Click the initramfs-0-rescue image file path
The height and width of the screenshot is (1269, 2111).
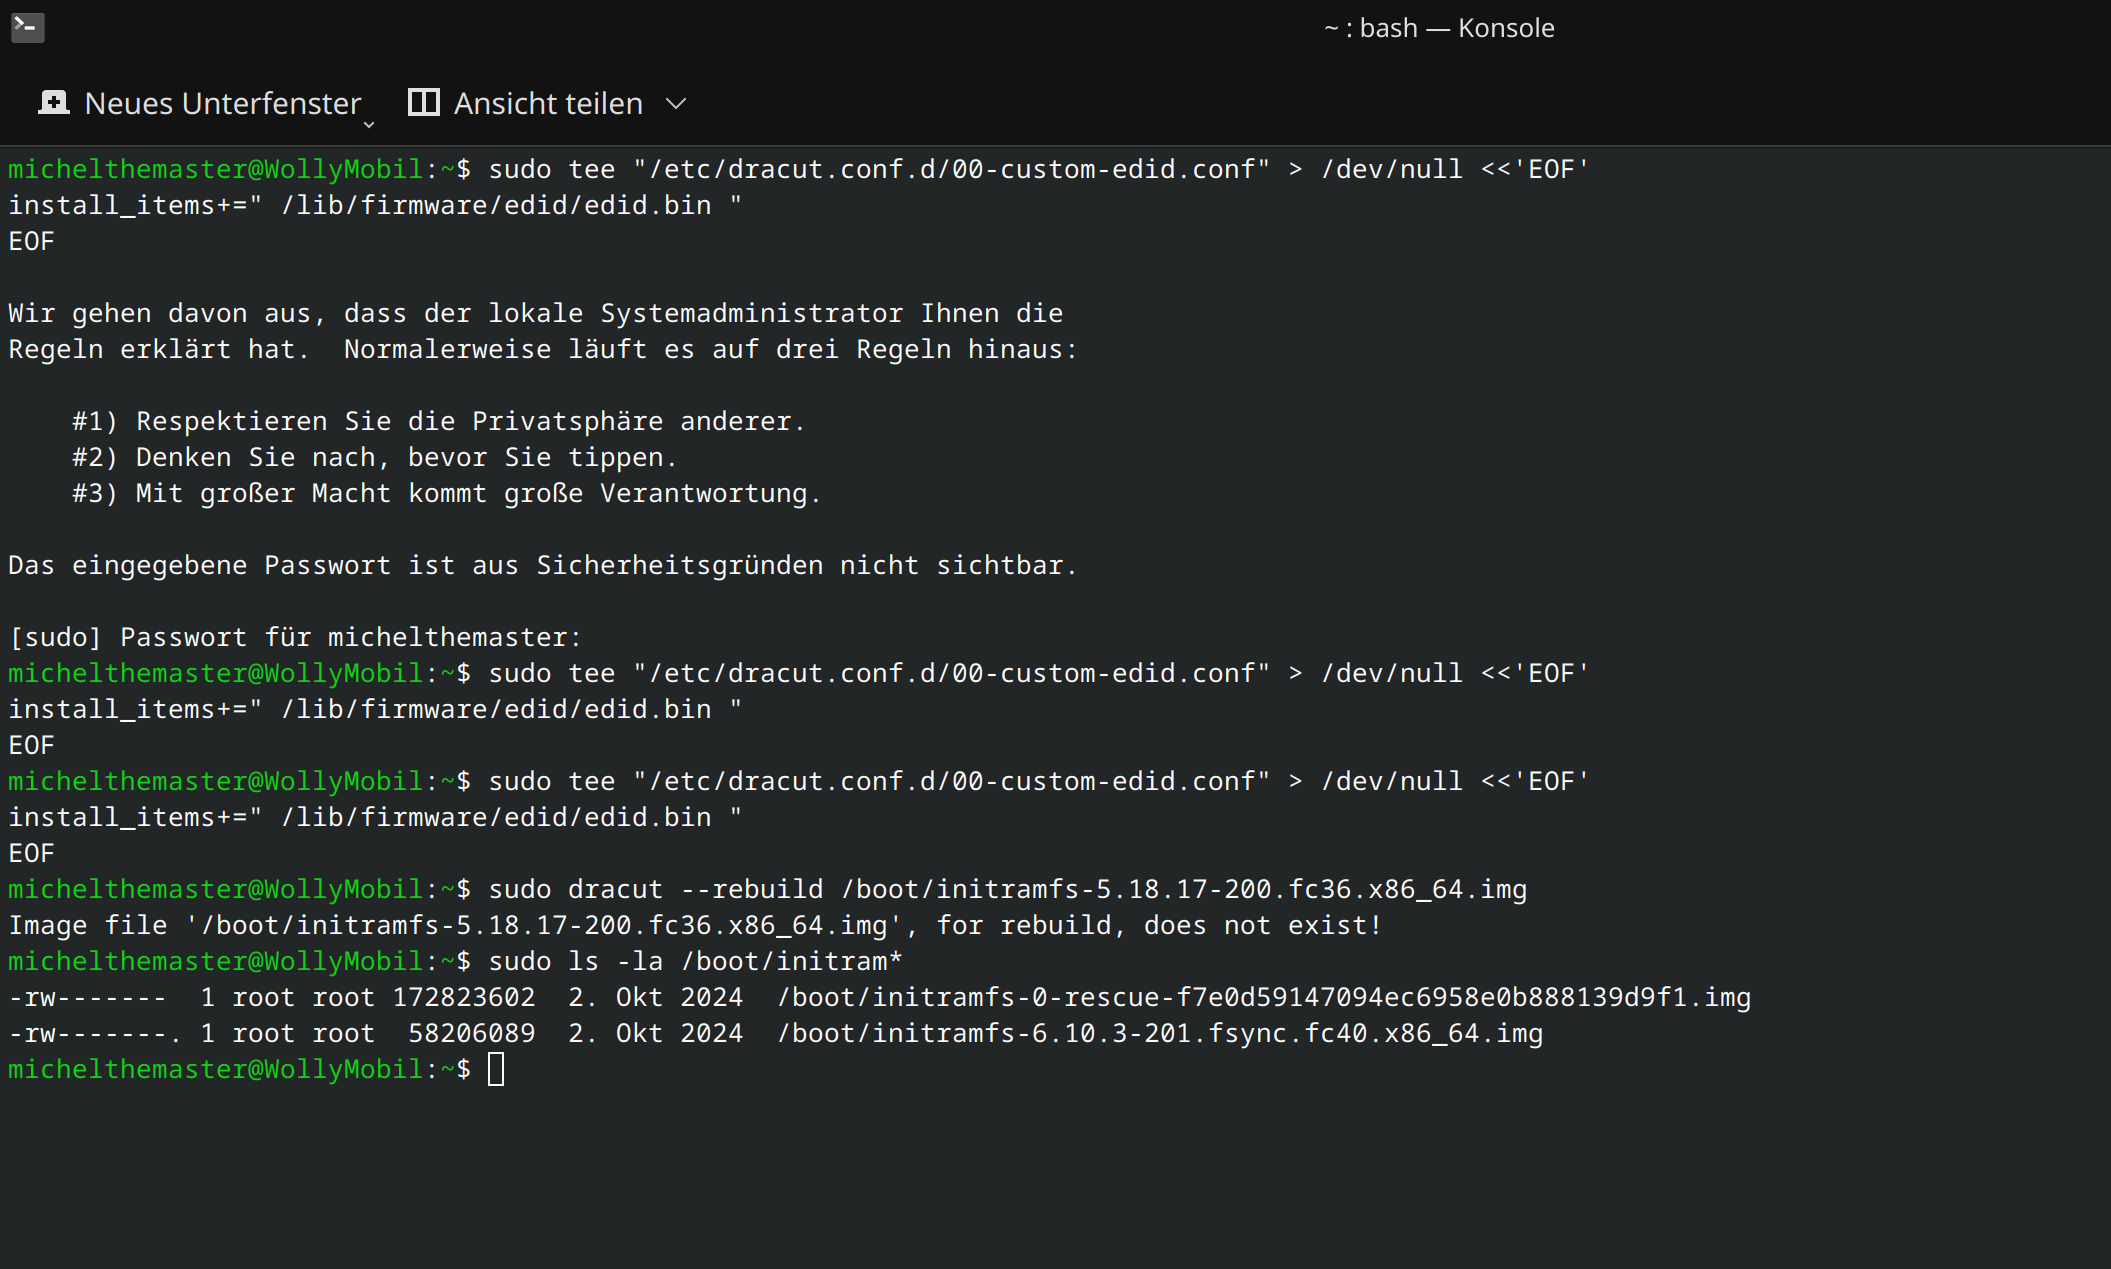[x=1264, y=997]
